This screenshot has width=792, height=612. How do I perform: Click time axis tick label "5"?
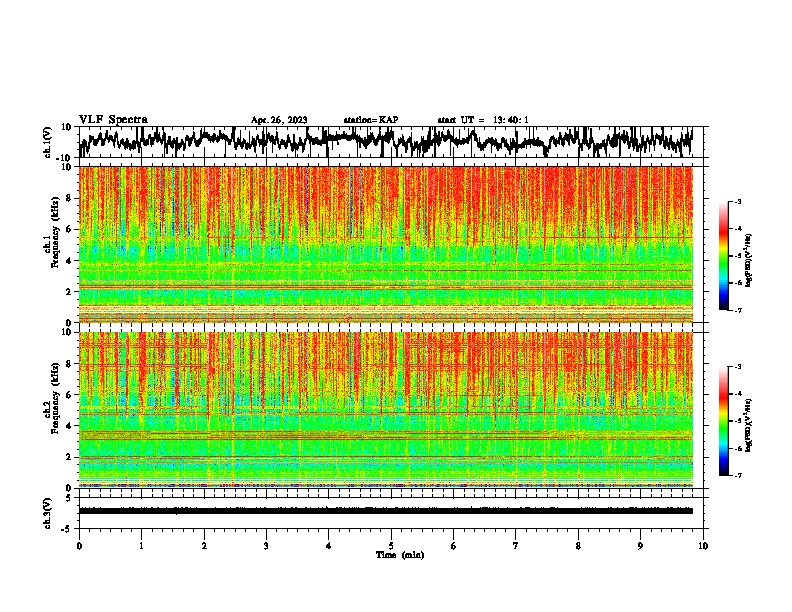tap(391, 546)
